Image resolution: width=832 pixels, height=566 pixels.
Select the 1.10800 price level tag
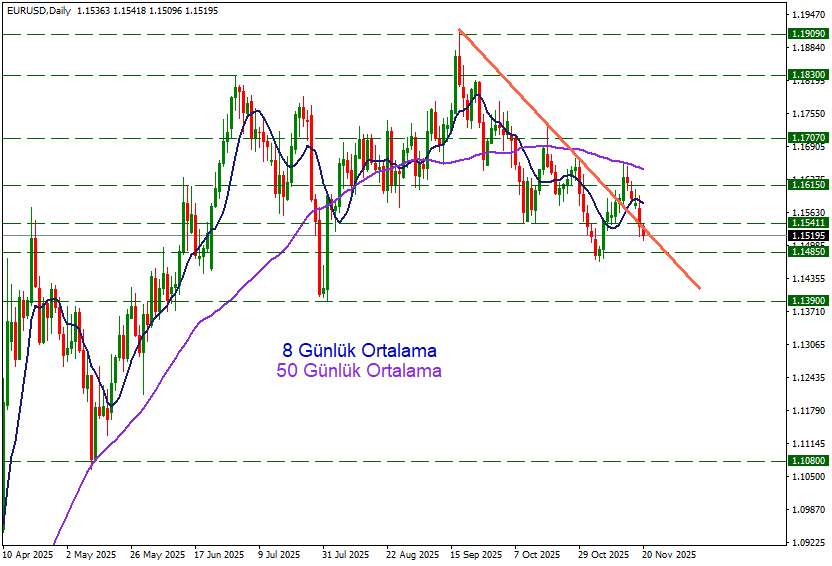tap(807, 461)
